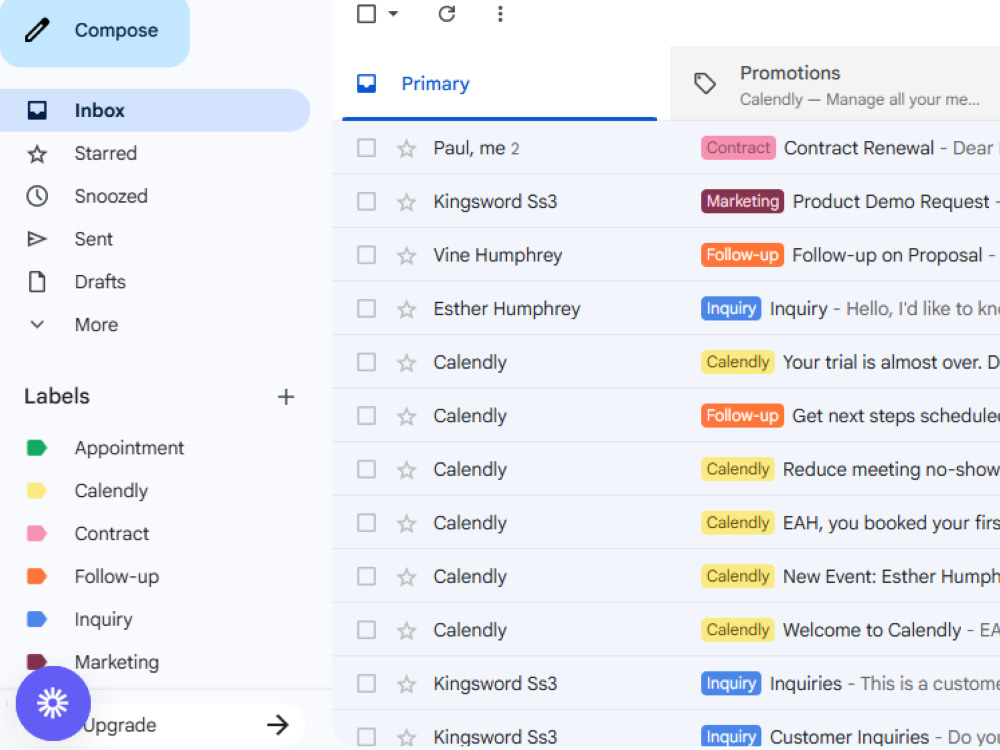
Task: Select the 'EAH, you booked' email checkbox
Action: [x=366, y=523]
